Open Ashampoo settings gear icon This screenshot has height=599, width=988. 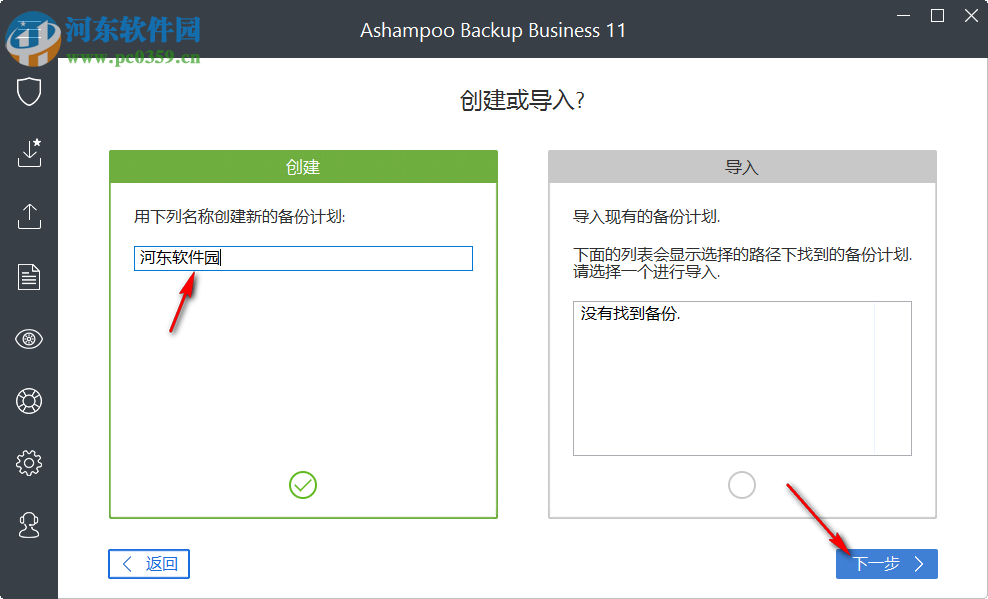tap(29, 462)
